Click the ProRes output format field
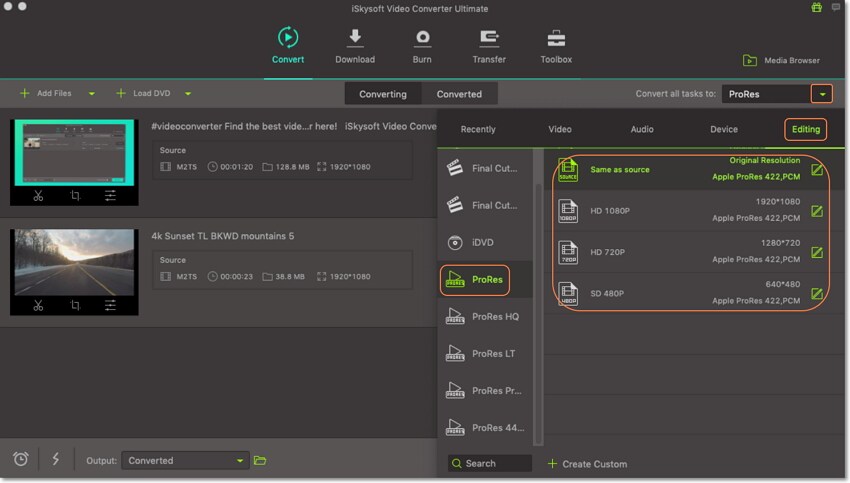The image size is (850, 483). (766, 94)
